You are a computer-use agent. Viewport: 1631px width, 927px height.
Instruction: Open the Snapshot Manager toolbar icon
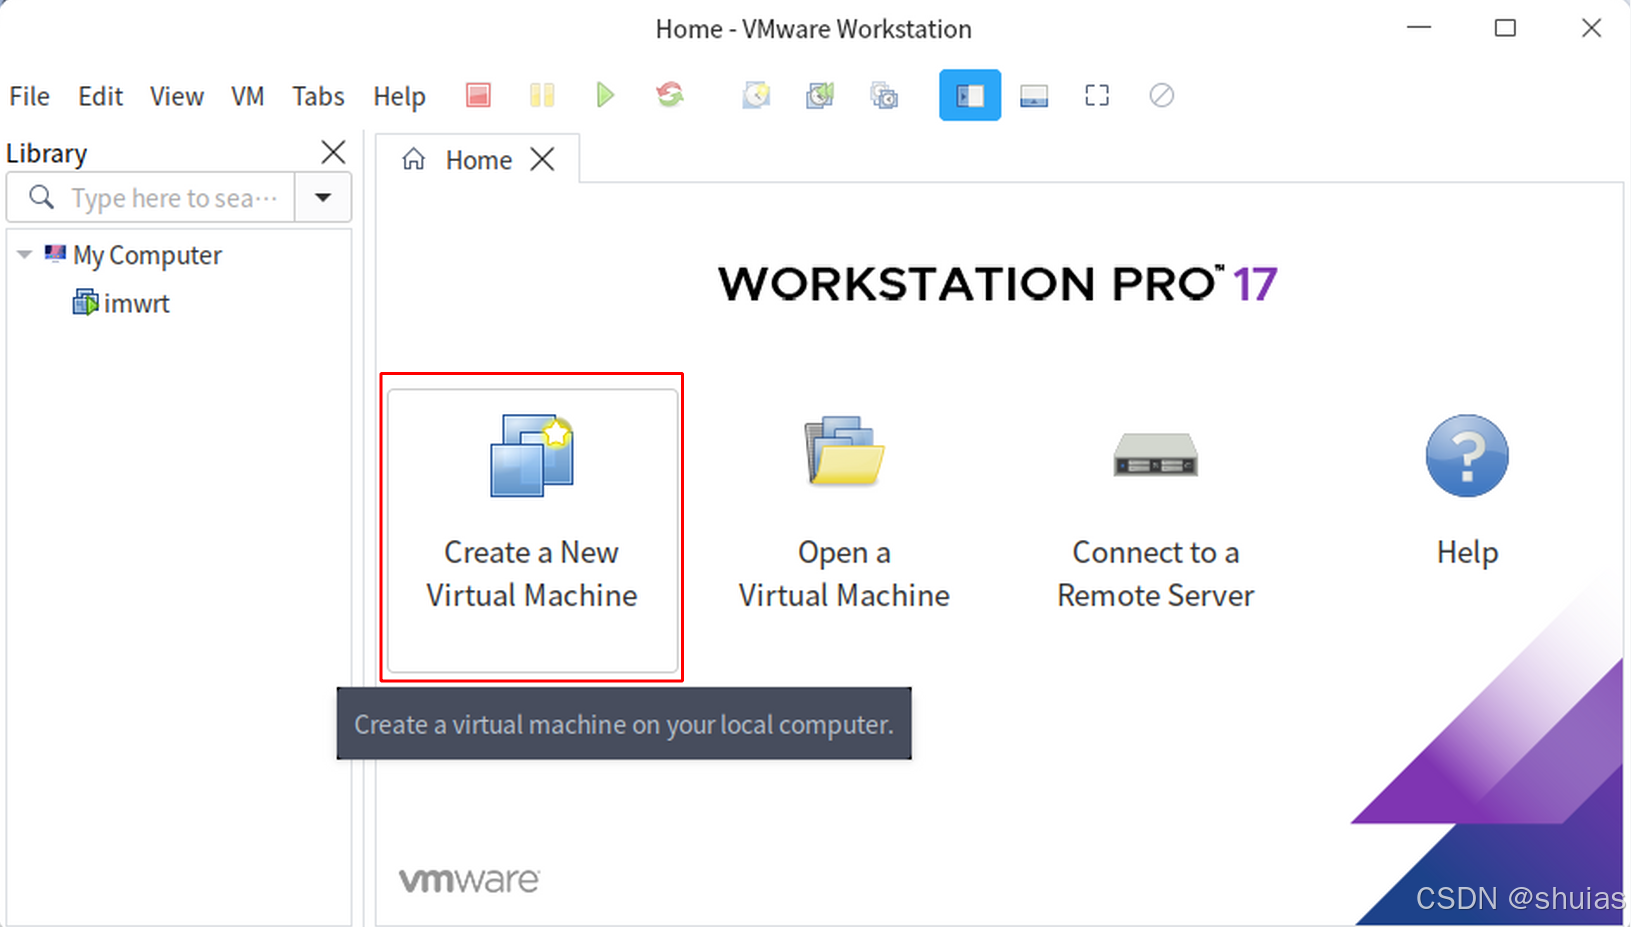point(884,95)
